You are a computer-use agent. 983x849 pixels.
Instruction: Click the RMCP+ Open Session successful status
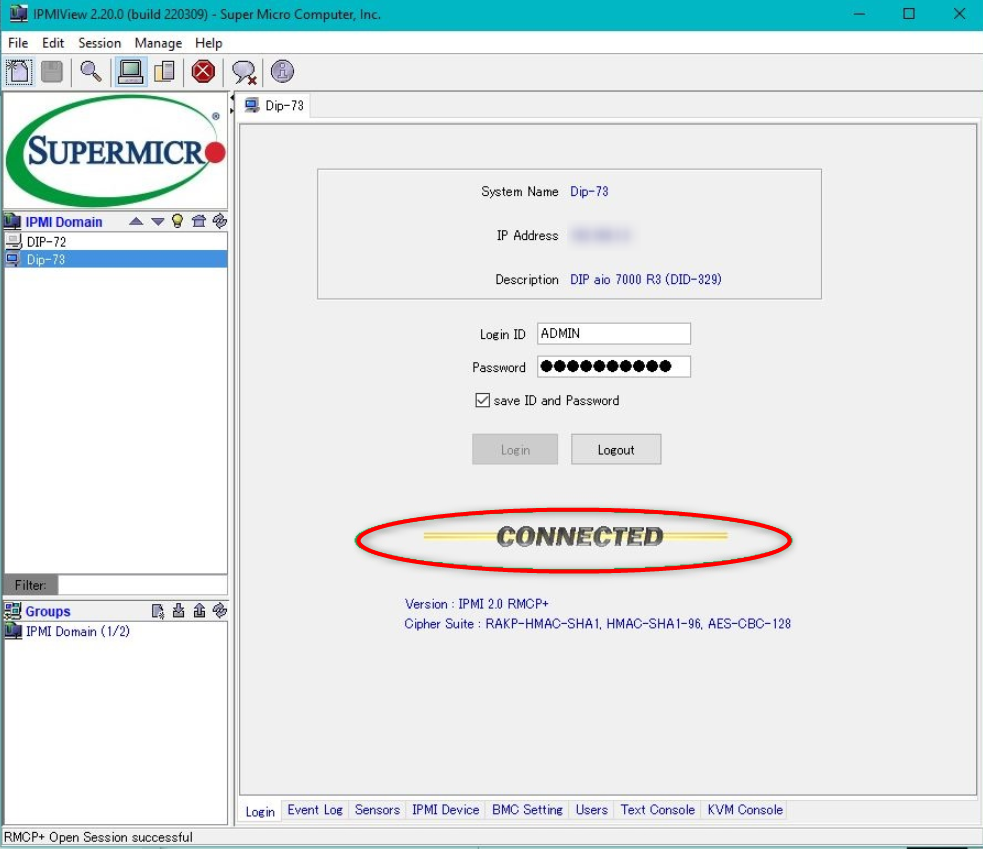98,837
